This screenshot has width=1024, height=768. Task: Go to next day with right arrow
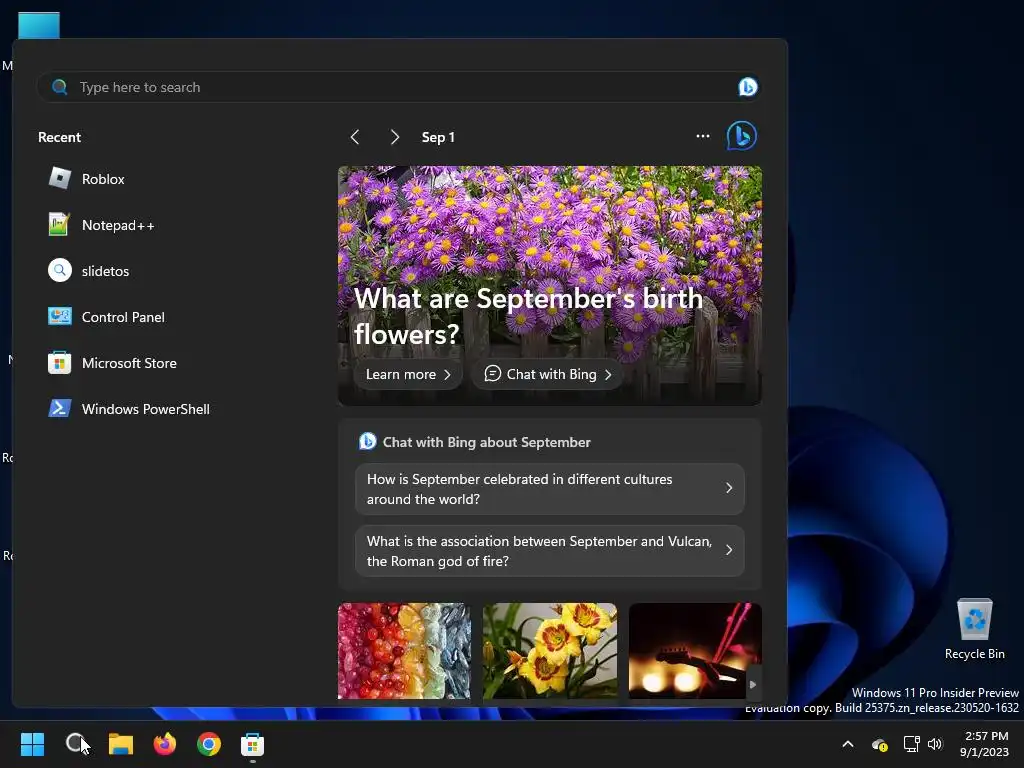click(394, 137)
